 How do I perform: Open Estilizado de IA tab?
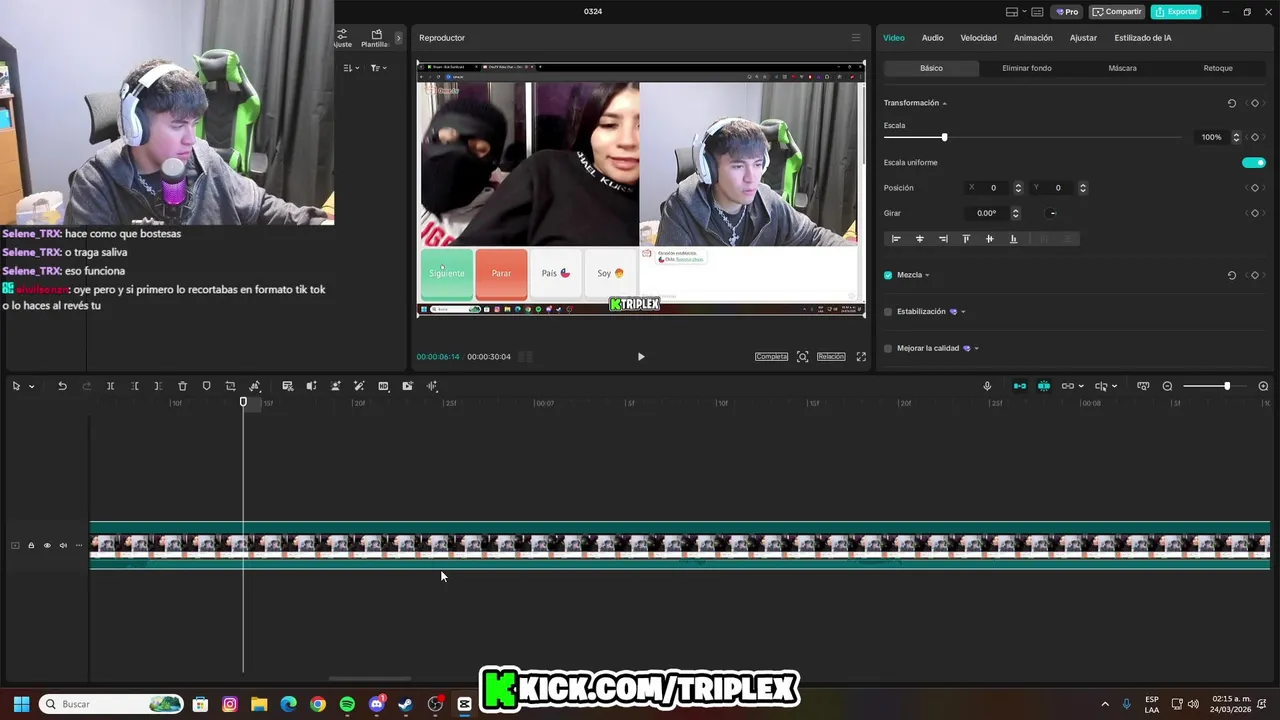(x=1143, y=38)
